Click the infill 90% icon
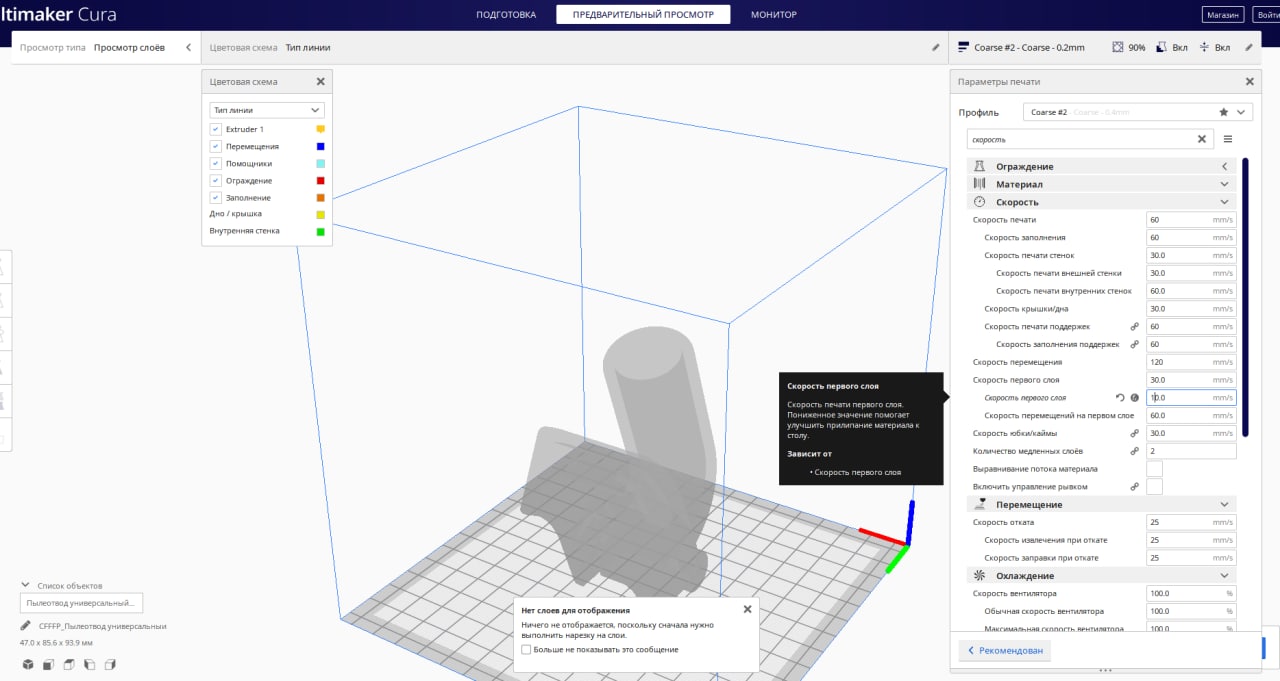This screenshot has width=1280, height=681. pos(1118,47)
